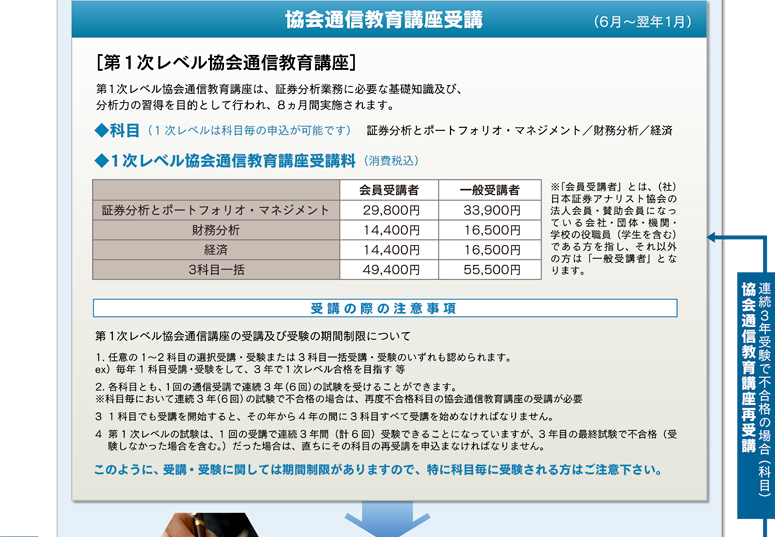Click the 会員受講者 column header
The height and width of the screenshot is (537, 775).
(x=389, y=190)
